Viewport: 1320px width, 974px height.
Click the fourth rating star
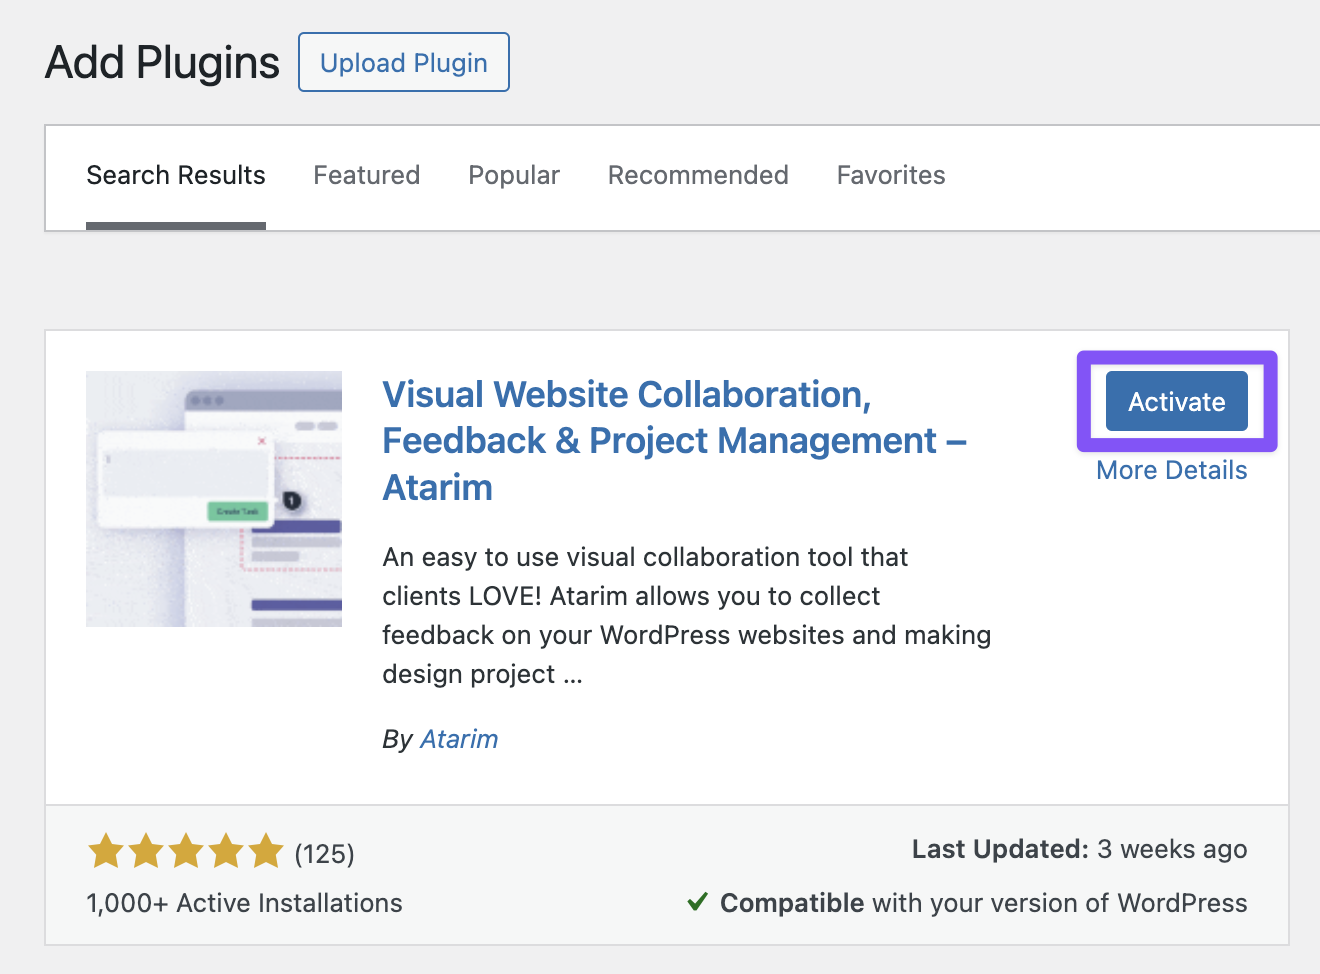pos(226,852)
